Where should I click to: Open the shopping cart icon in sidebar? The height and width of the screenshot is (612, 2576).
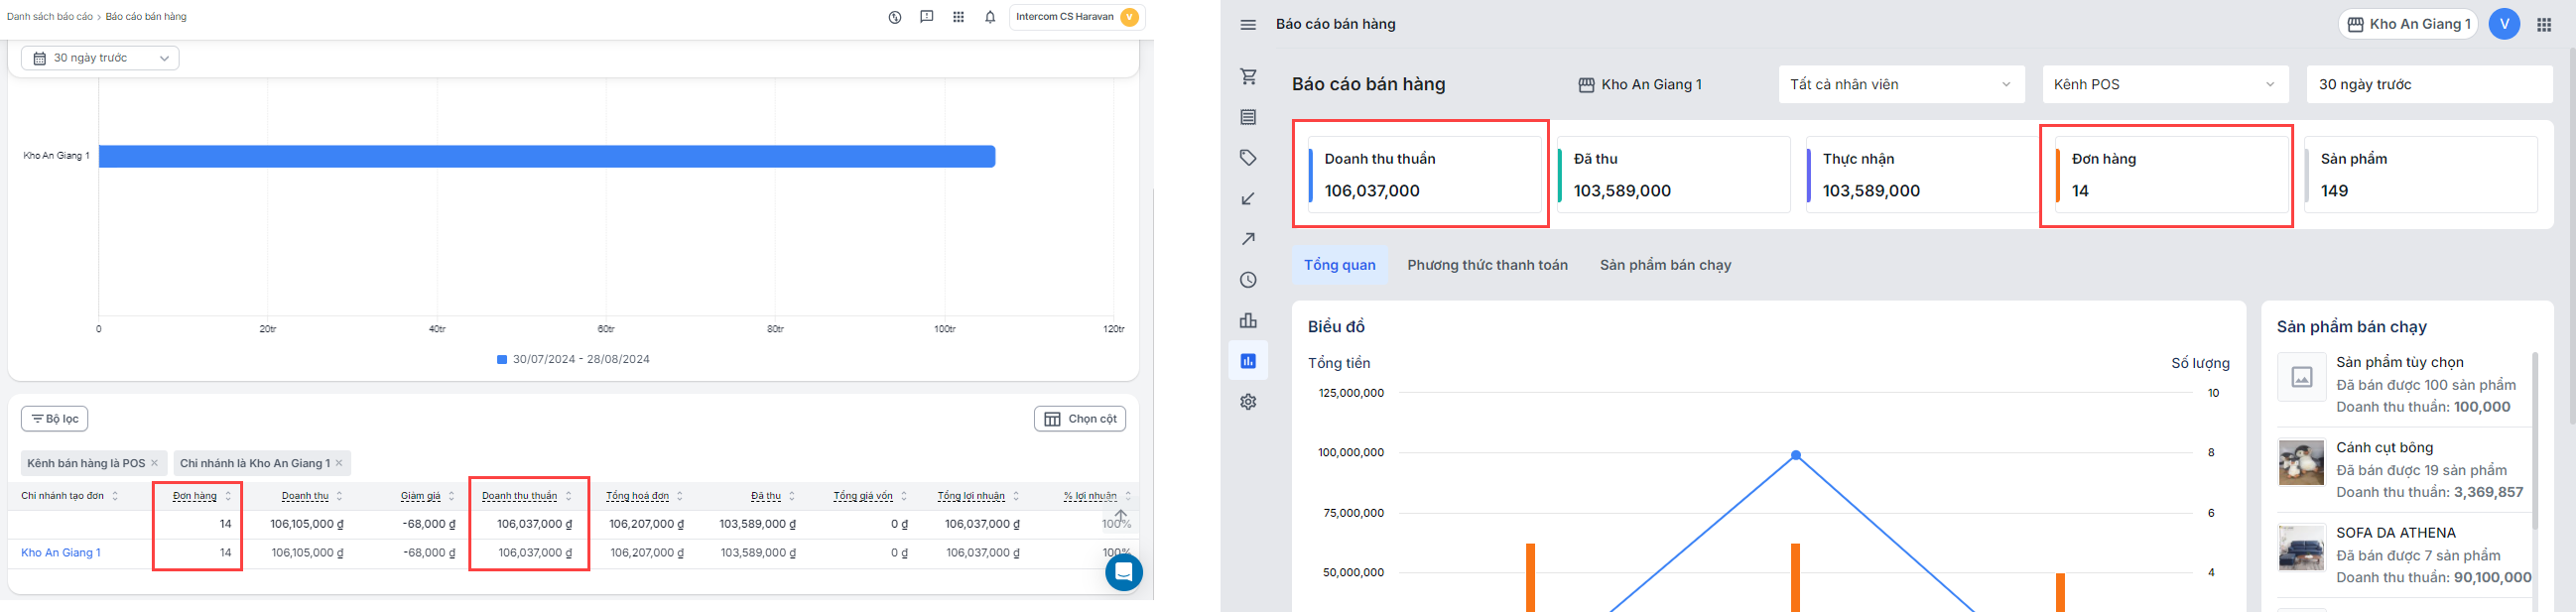click(1248, 77)
